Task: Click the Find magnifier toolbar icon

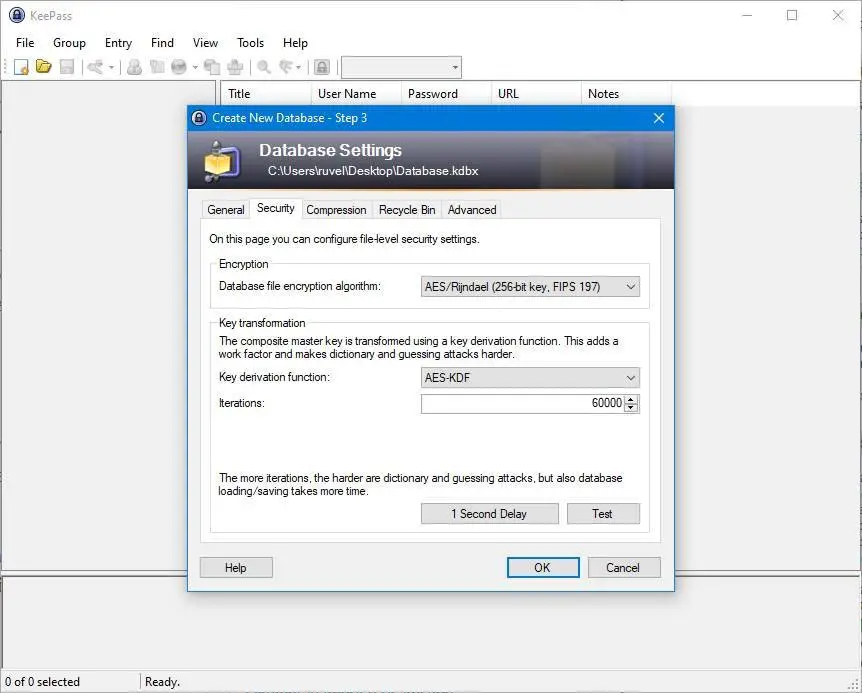Action: [x=264, y=67]
